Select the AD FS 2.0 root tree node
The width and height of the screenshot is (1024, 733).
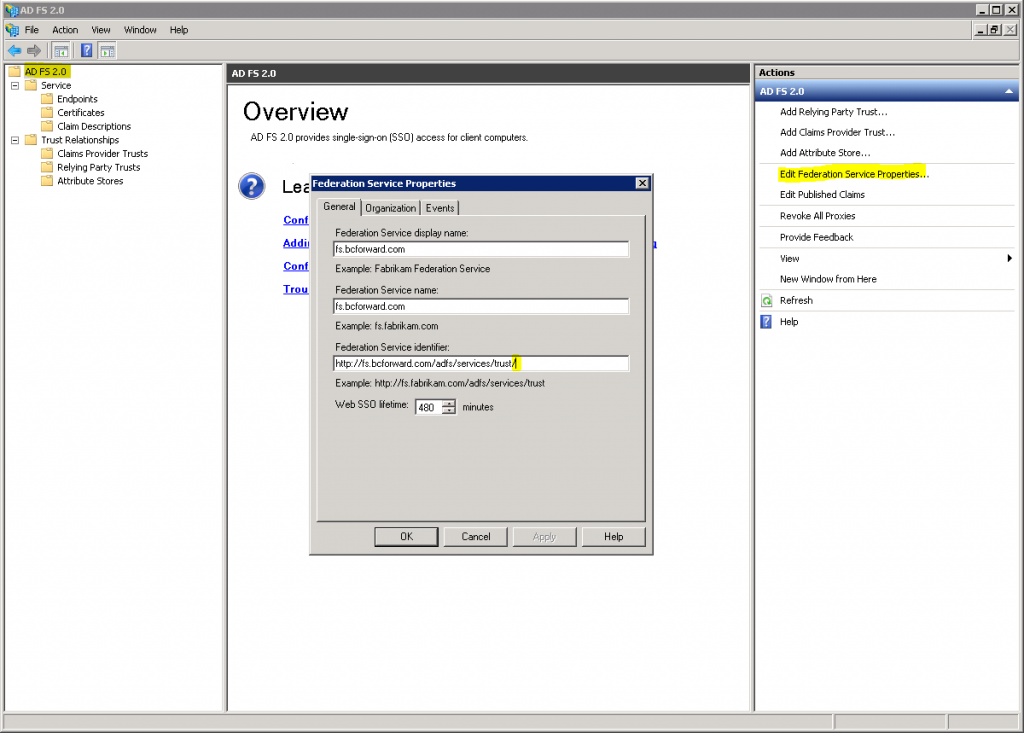46,71
